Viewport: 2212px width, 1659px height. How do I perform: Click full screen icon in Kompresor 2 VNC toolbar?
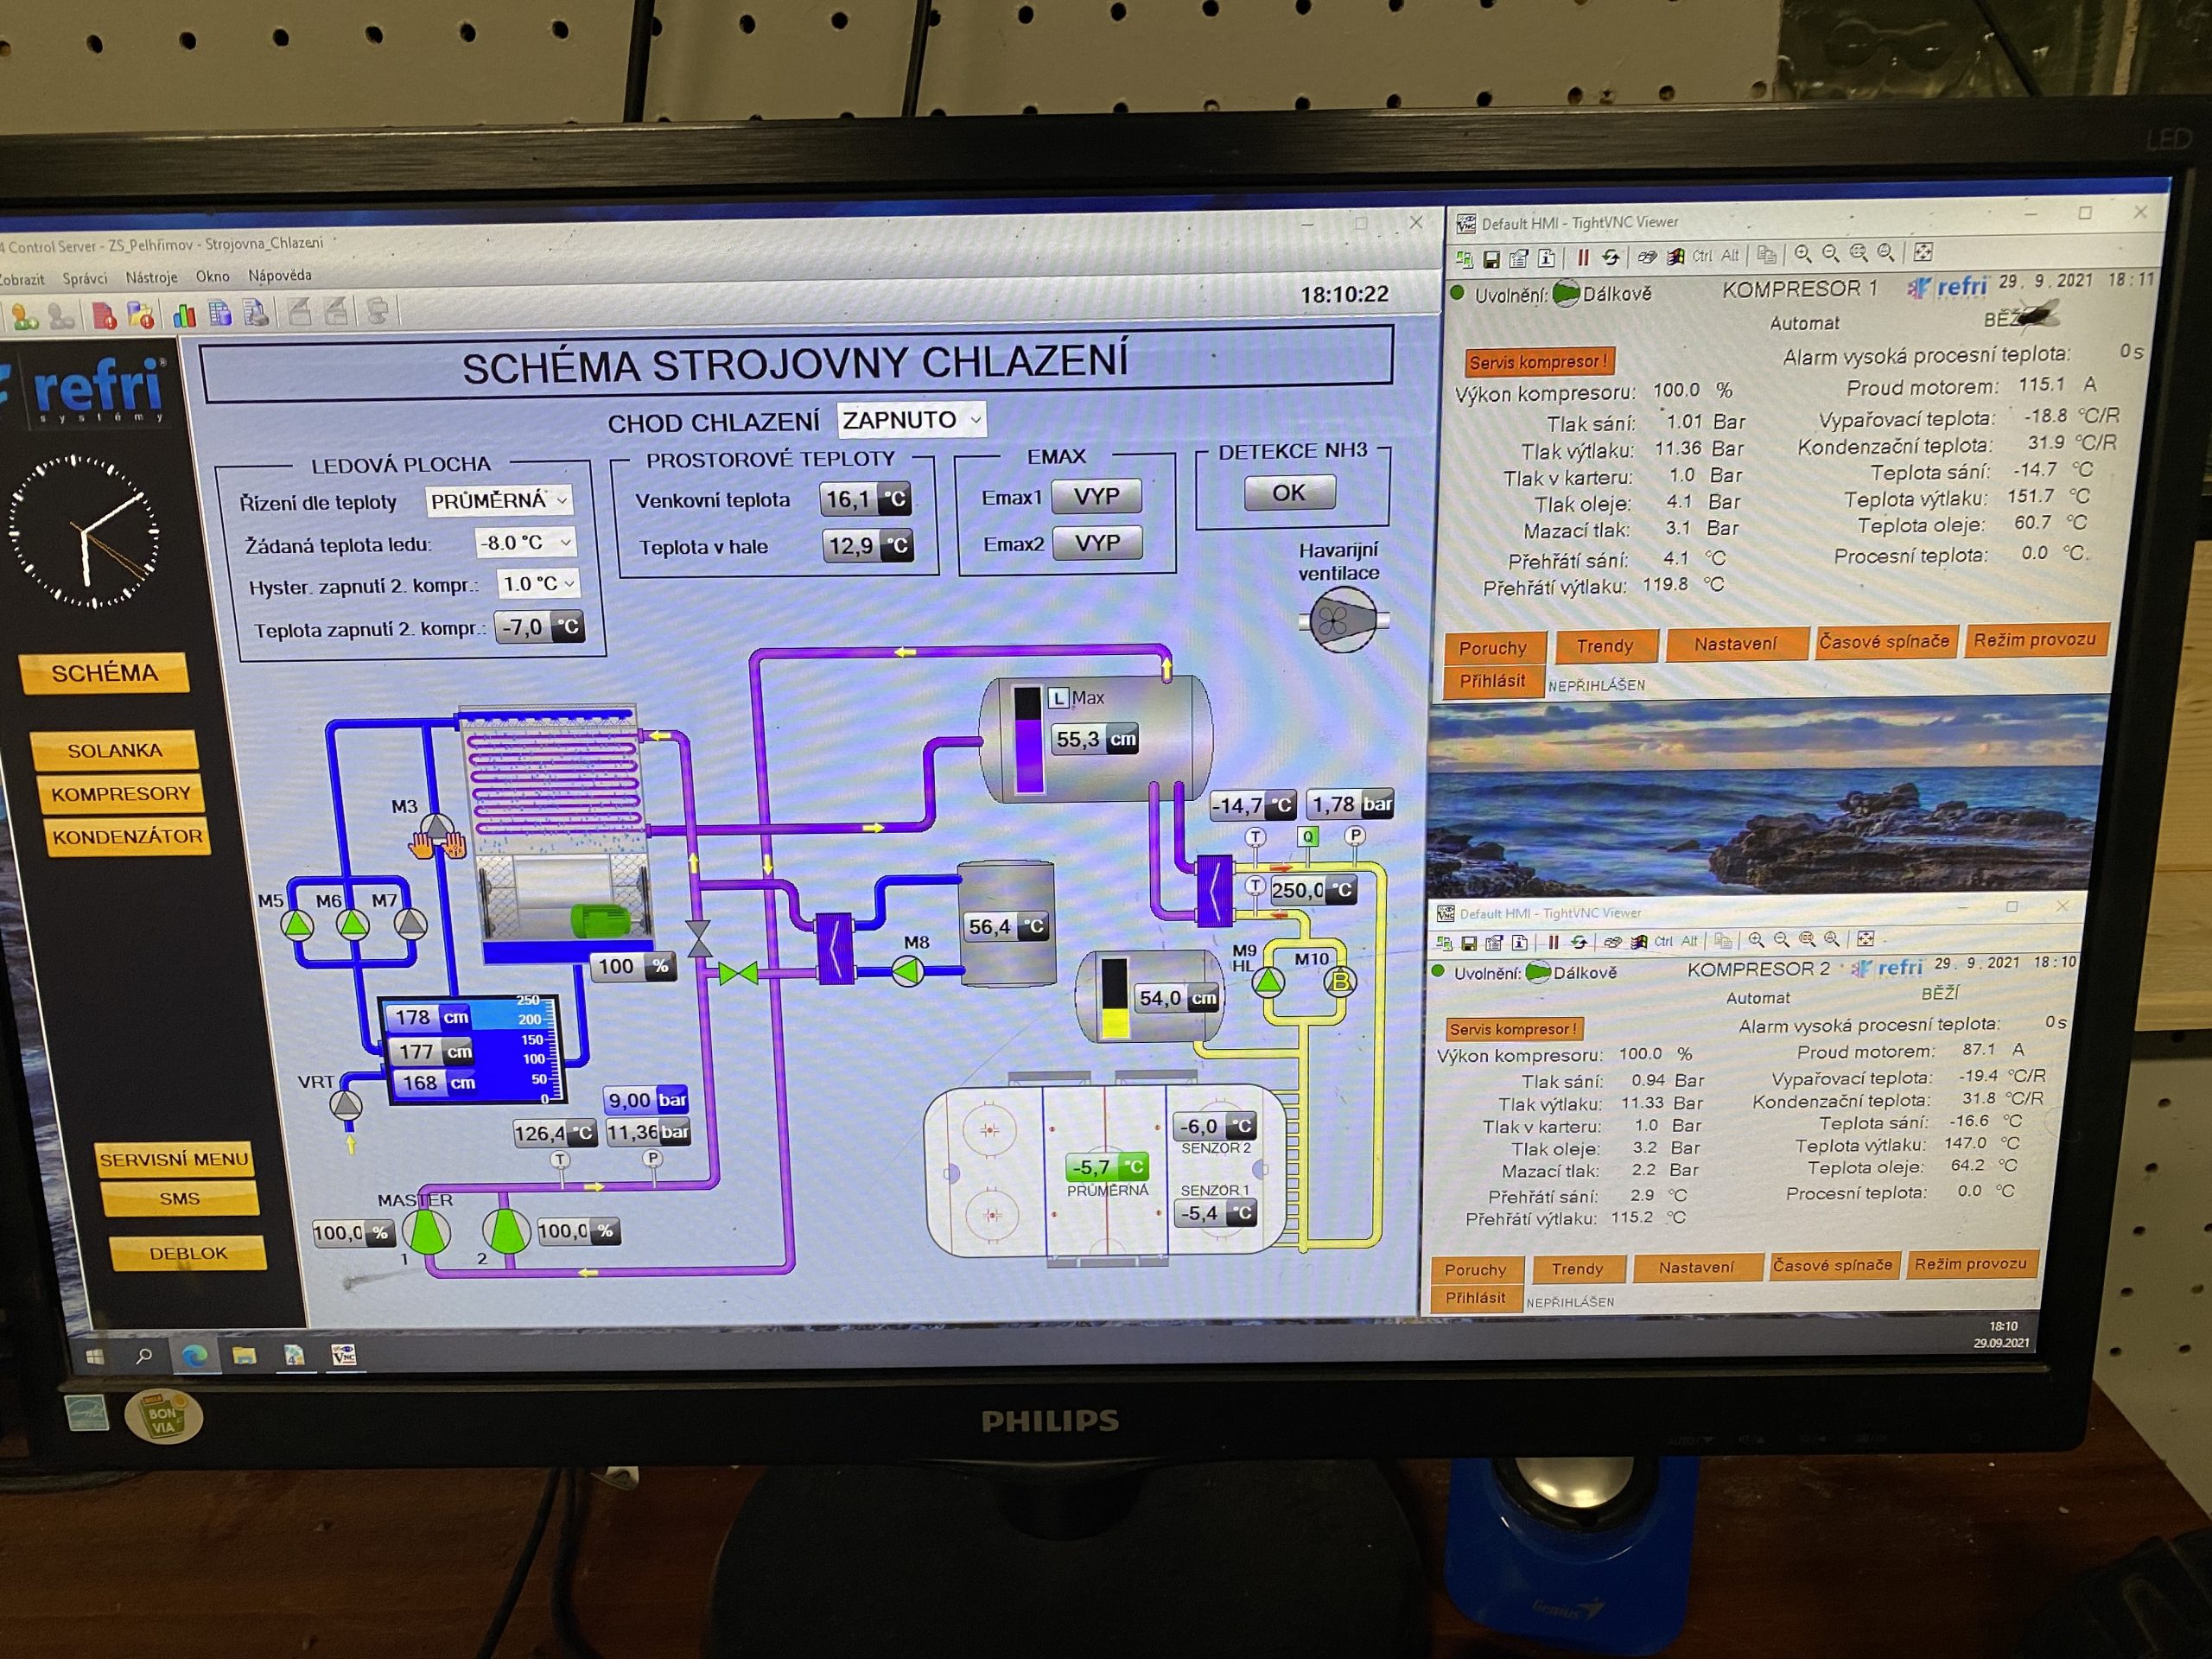point(1865,938)
